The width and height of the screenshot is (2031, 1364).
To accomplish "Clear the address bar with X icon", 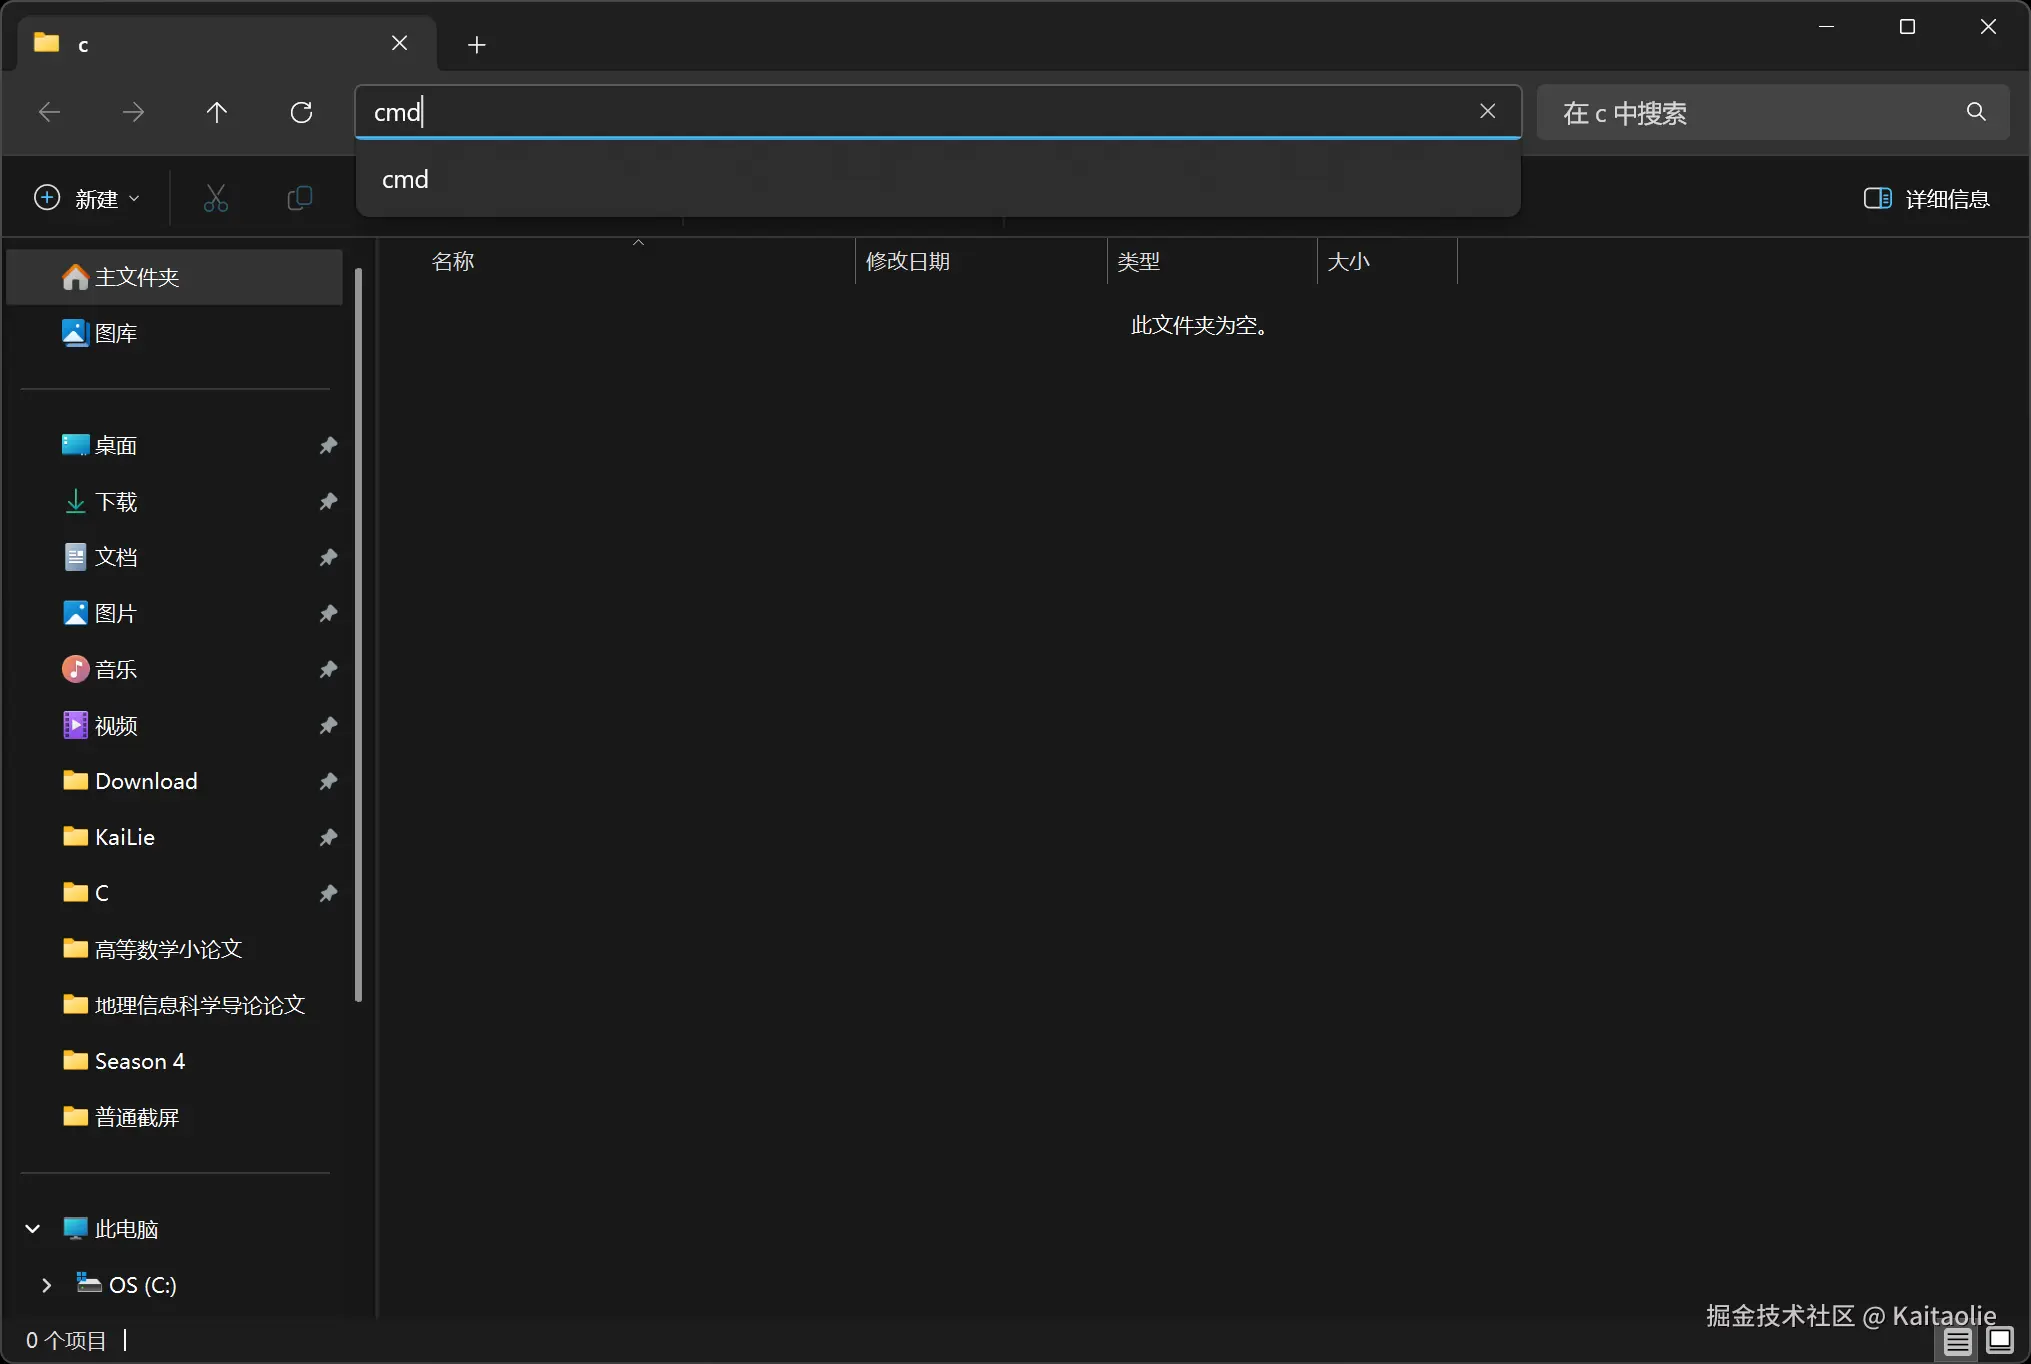I will 1487,111.
